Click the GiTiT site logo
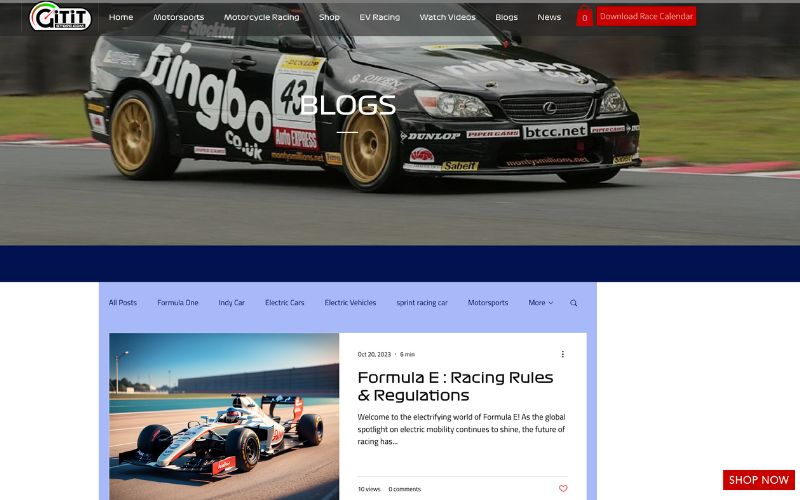This screenshot has width=800, height=500. pyautogui.click(x=60, y=16)
